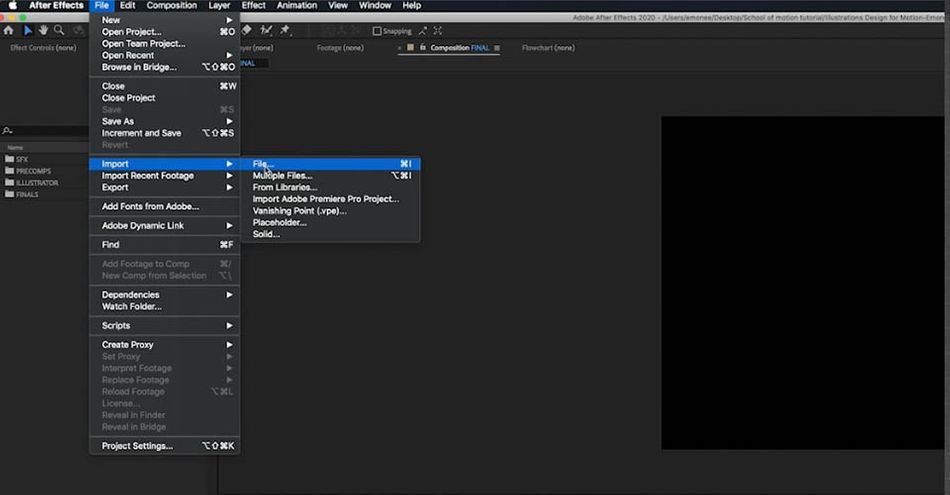Click the Composition FINAL lock icon
This screenshot has height=495, width=950.
(x=423, y=47)
